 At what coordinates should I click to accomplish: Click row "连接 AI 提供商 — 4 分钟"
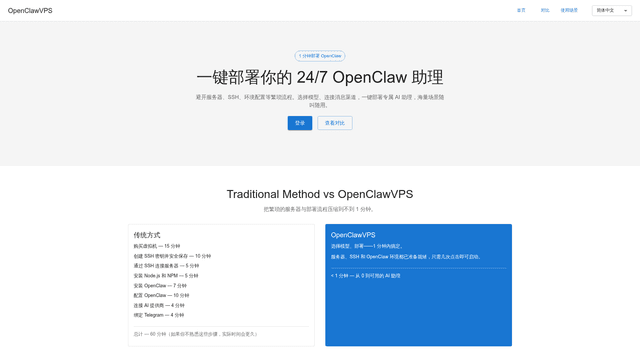coord(159,305)
